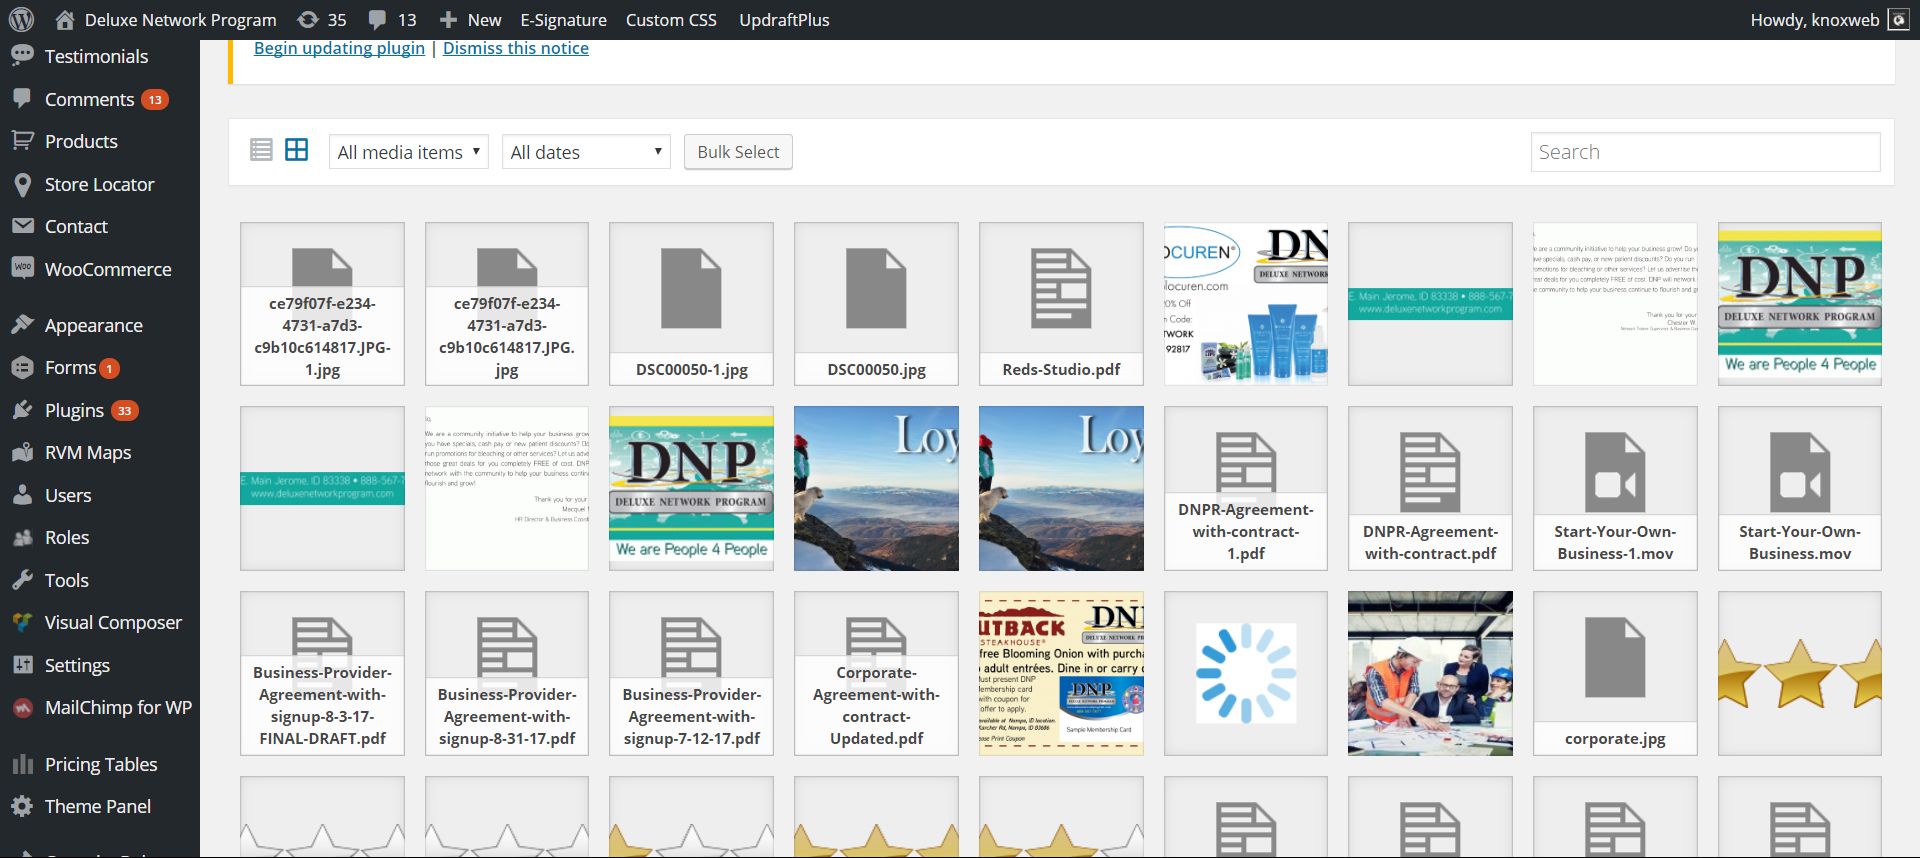Open the Howdy, knoxweb account menu

click(1814, 20)
